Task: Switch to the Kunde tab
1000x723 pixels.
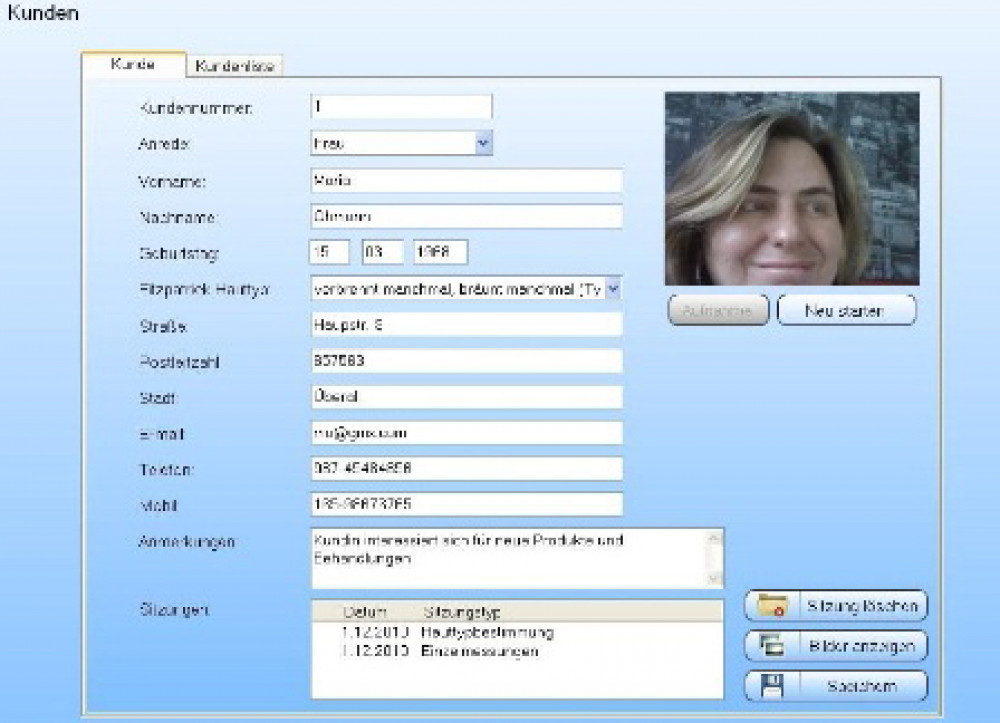Action: pos(133,65)
